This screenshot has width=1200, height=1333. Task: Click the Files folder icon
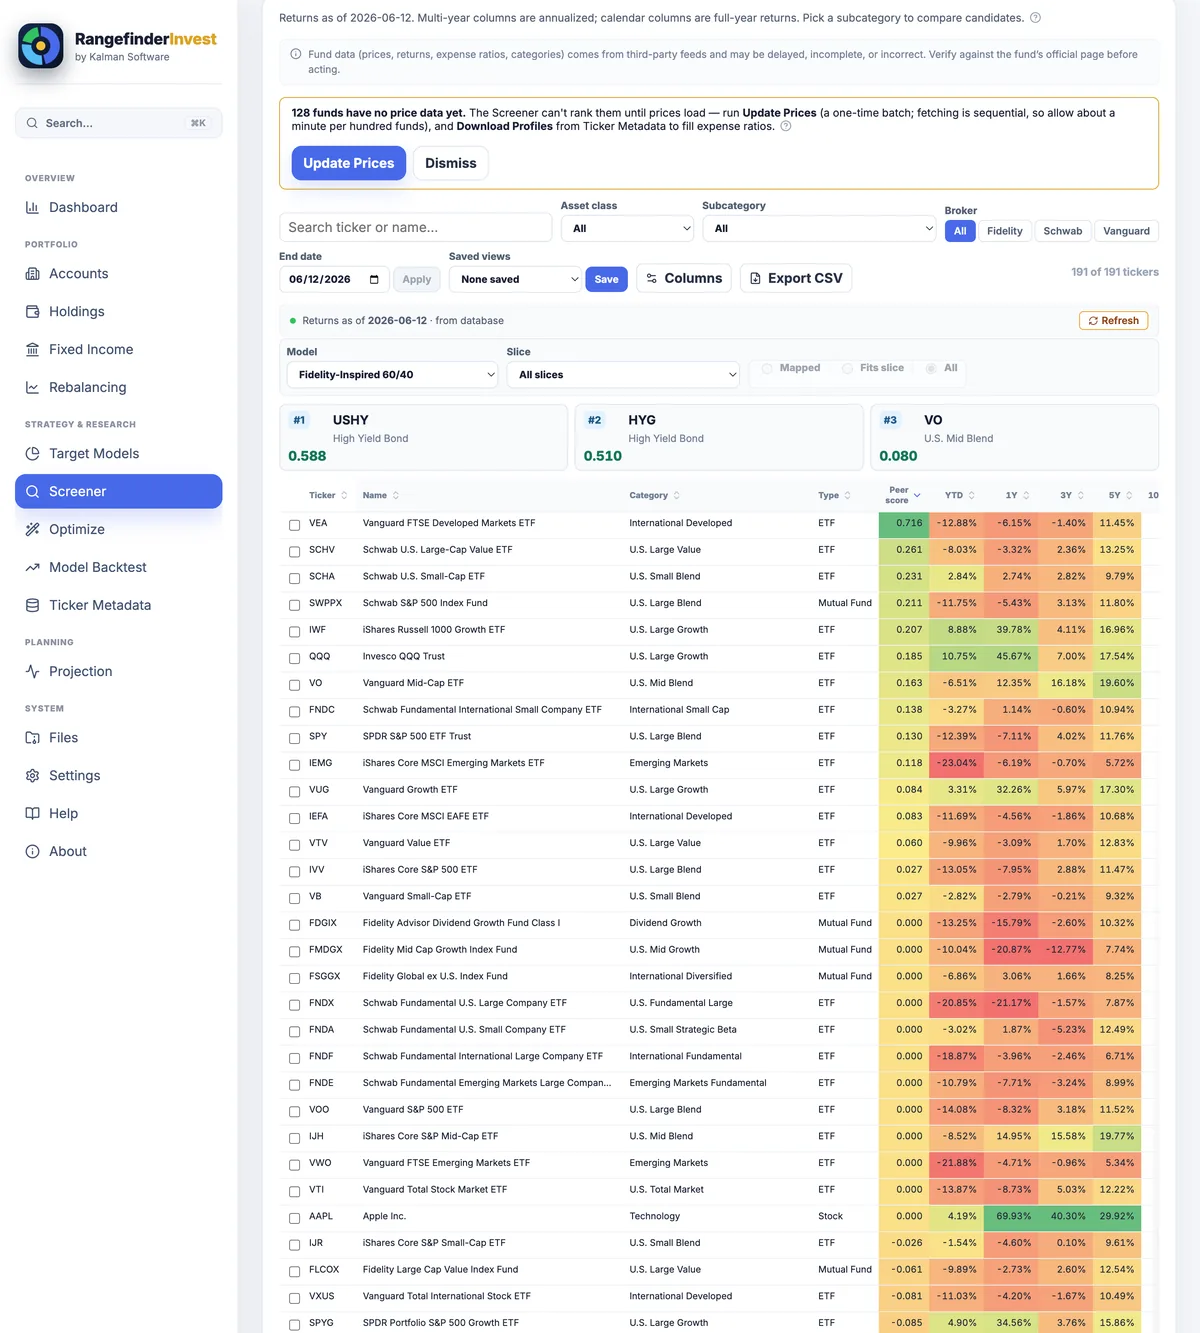[32, 737]
